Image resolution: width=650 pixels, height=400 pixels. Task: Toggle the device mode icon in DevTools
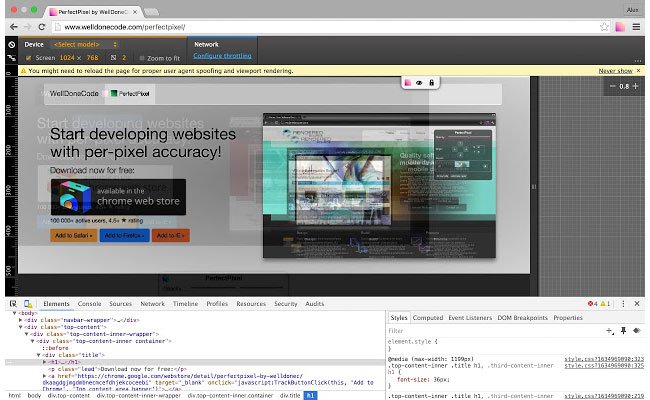coord(28,304)
